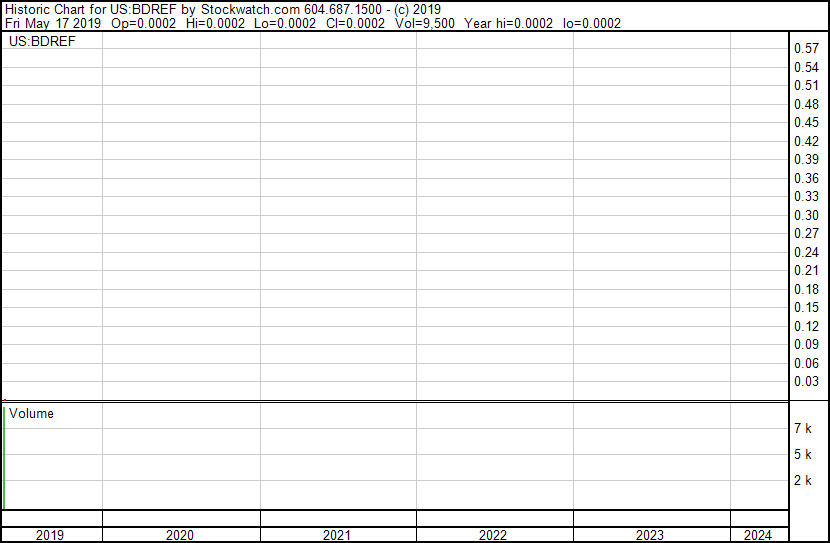Click the Vol=9,500 volume value
The width and height of the screenshot is (830, 543).
425,23
